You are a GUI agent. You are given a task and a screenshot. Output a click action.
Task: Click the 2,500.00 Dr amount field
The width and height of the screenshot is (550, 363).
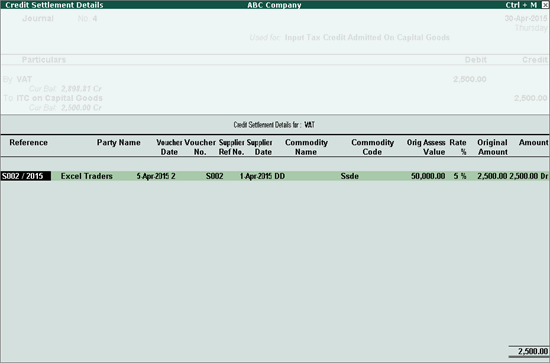528,176
